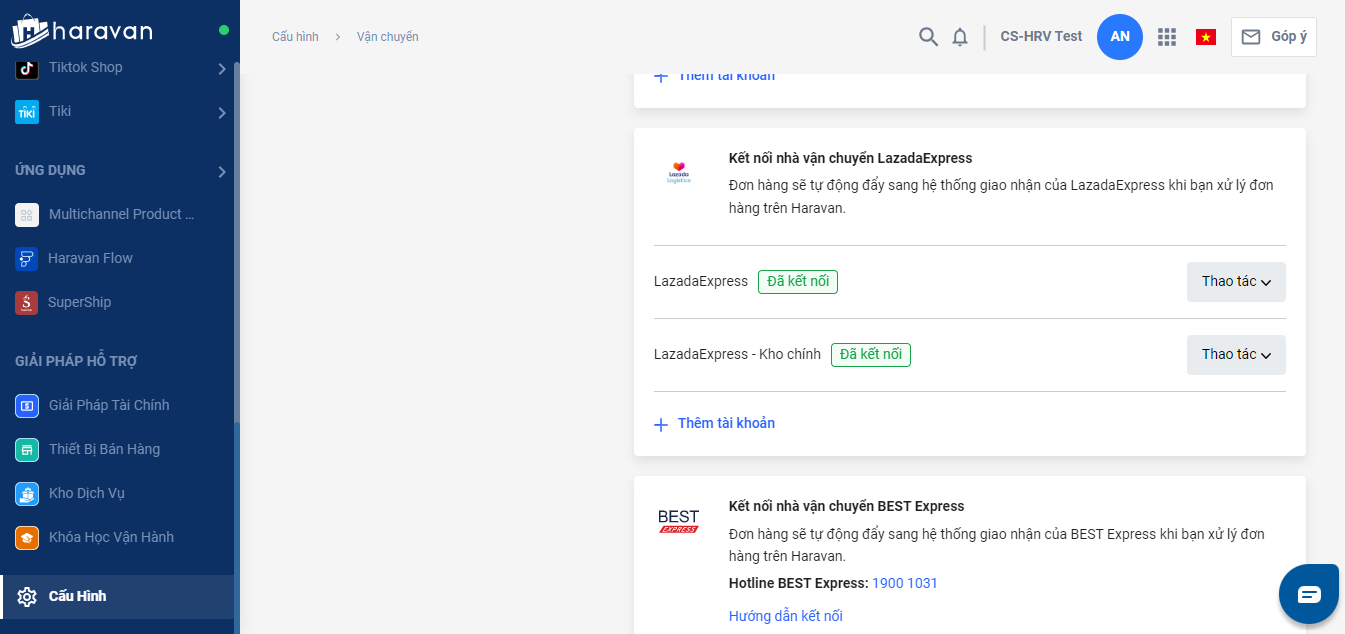This screenshot has width=1345, height=634.
Task: Open the notifications bell
Action: click(960, 37)
